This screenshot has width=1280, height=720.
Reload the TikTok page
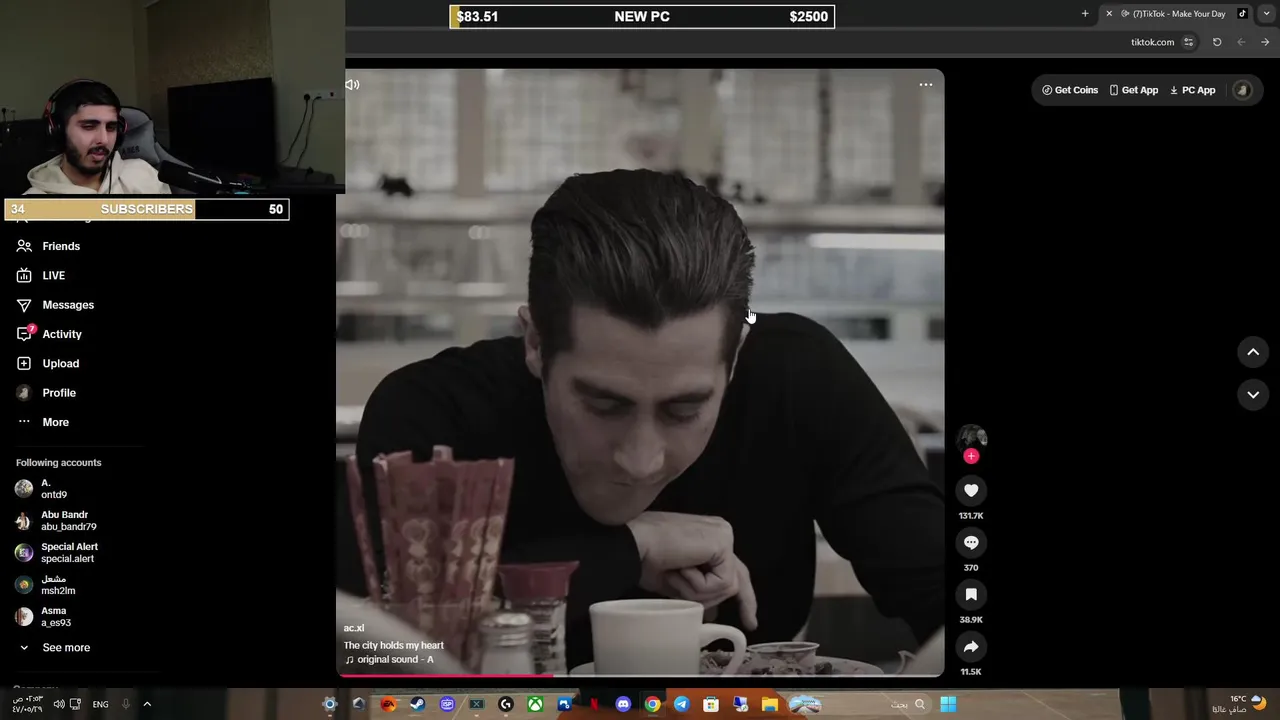(x=1217, y=42)
